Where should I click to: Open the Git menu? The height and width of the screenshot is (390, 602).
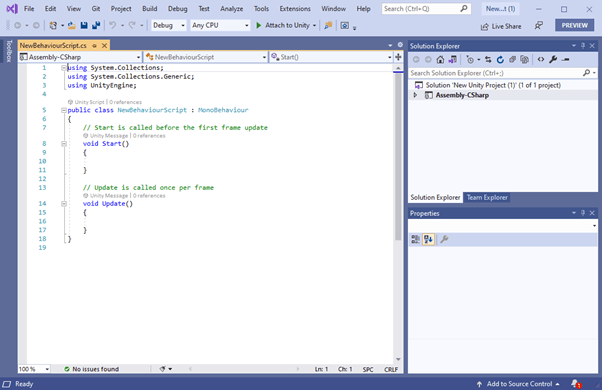coord(96,8)
